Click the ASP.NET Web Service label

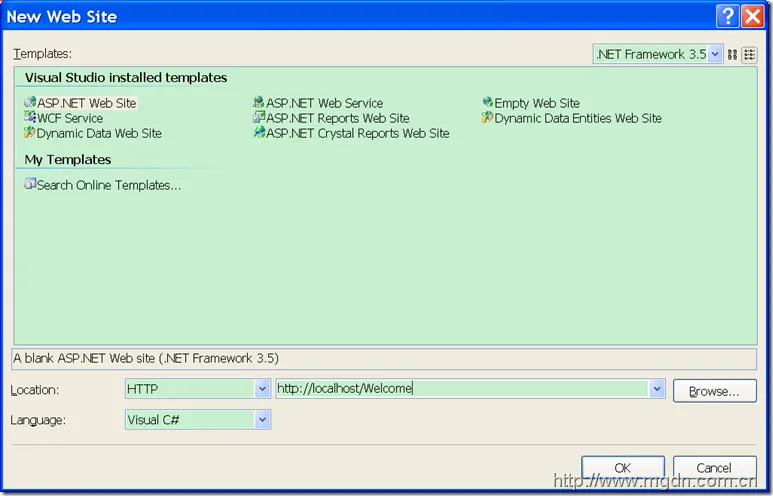click(x=324, y=103)
